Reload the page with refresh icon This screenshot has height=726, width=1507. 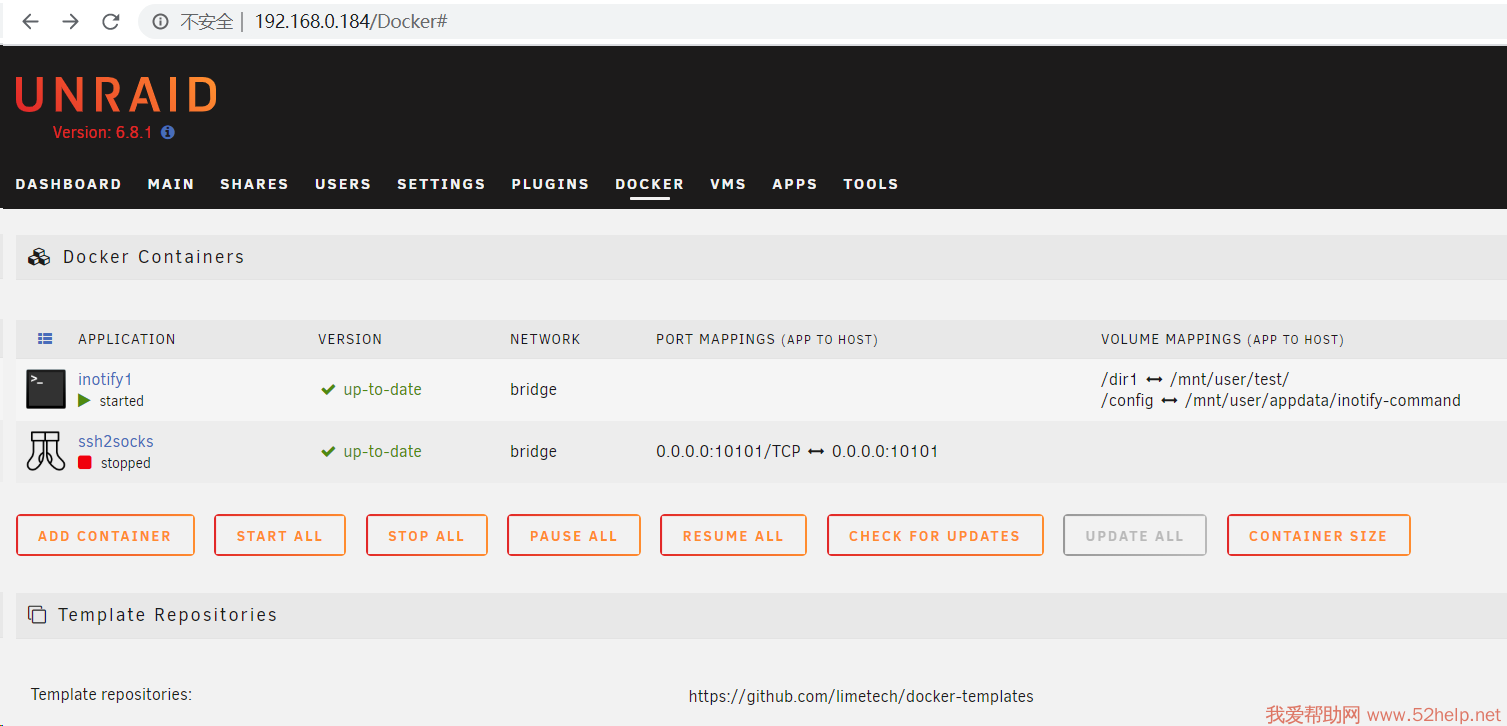[x=111, y=21]
